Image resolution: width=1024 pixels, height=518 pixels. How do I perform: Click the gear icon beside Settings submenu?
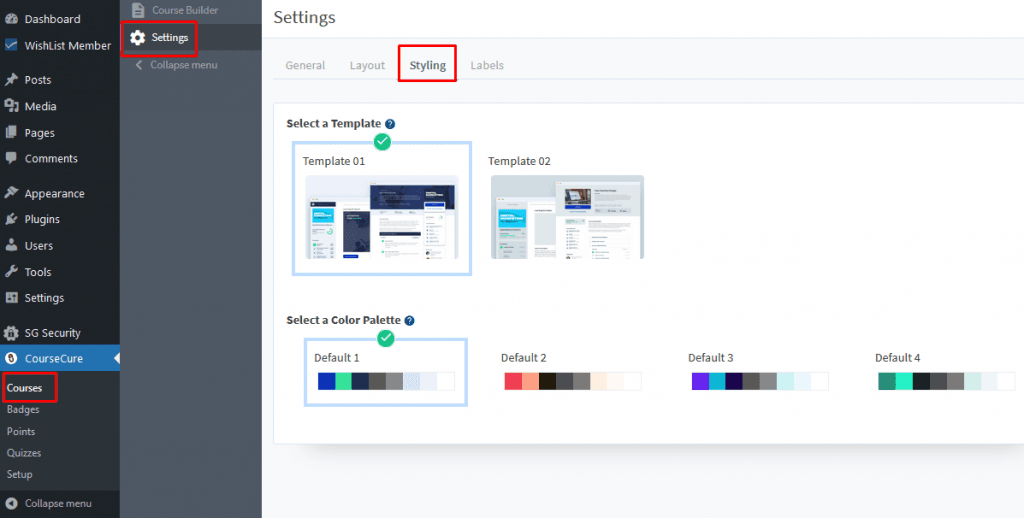137,38
